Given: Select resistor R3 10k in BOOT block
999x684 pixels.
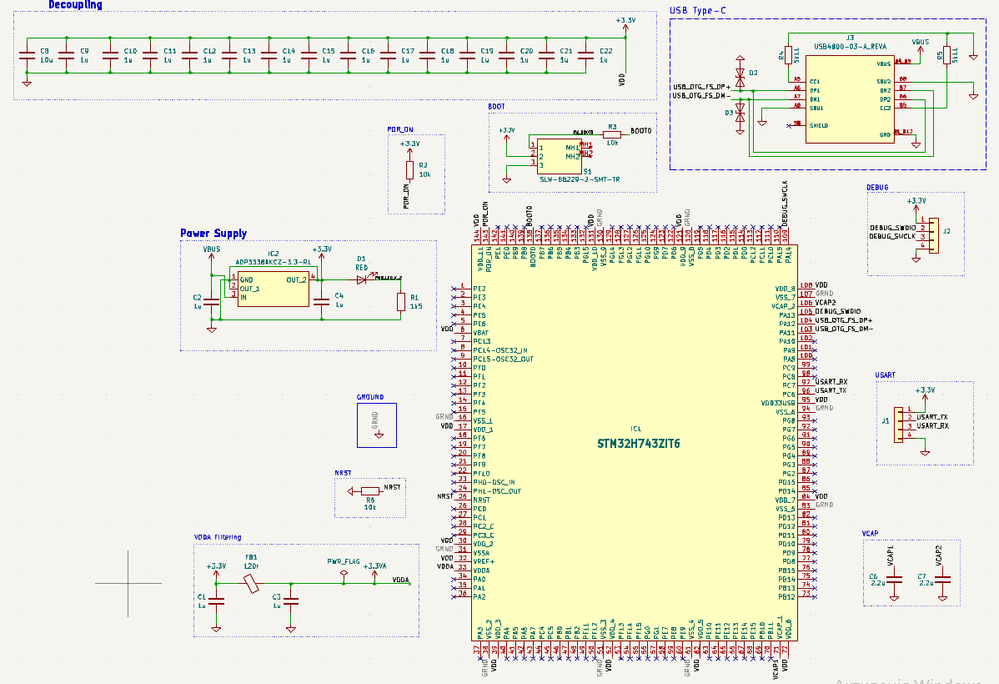Looking at the screenshot, I should tap(612, 135).
